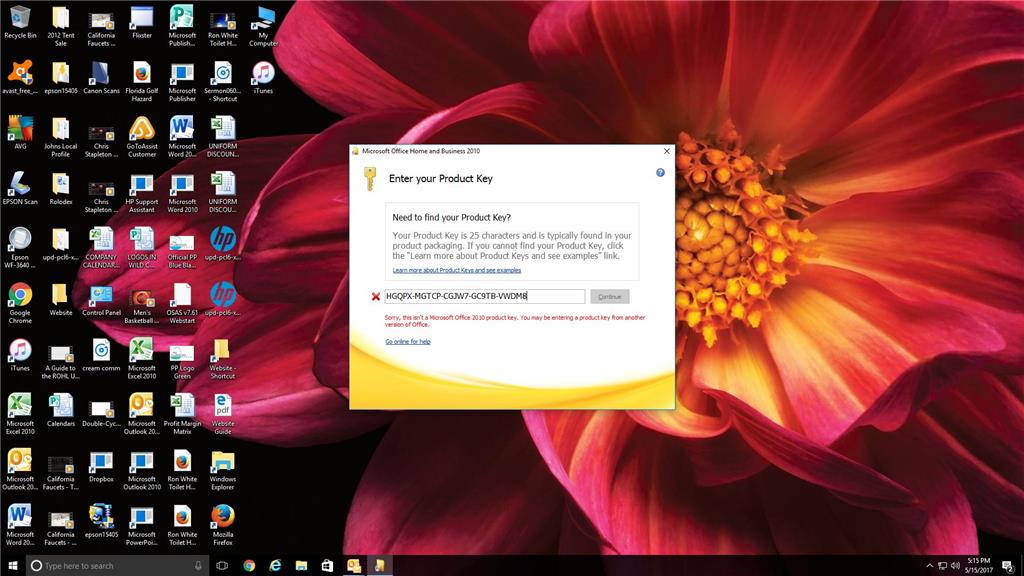Open the Control Panel desktop icon
The width and height of the screenshot is (1024, 576).
101,300
